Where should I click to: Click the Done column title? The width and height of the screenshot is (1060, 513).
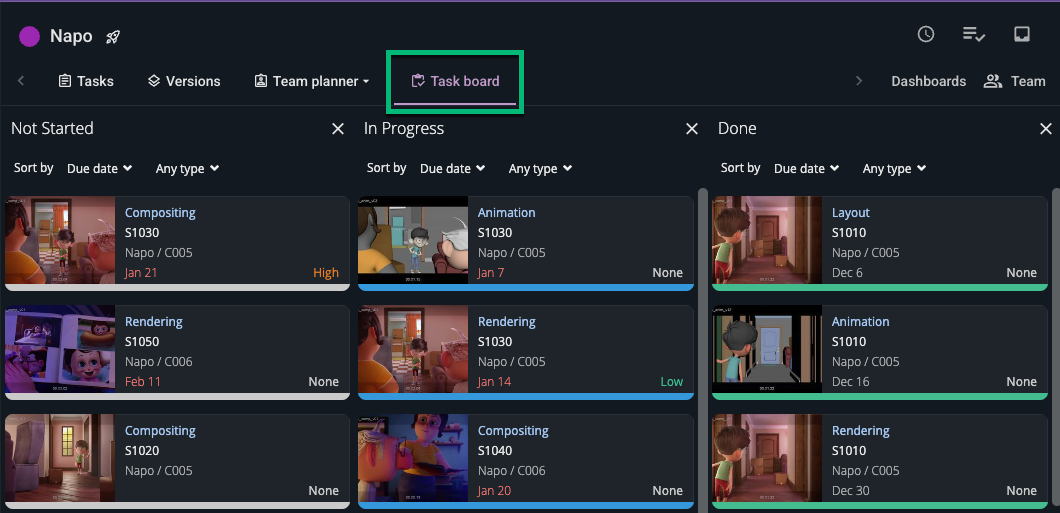tap(737, 128)
